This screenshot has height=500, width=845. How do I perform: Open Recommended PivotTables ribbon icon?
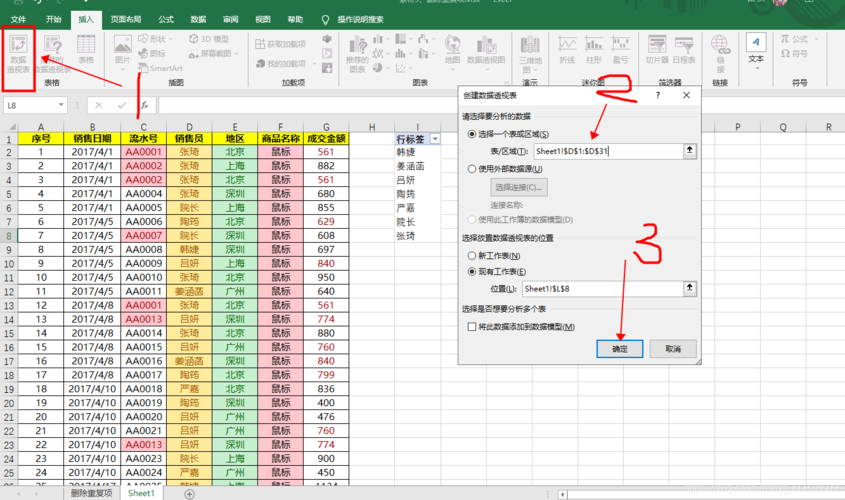pyautogui.click(x=53, y=54)
